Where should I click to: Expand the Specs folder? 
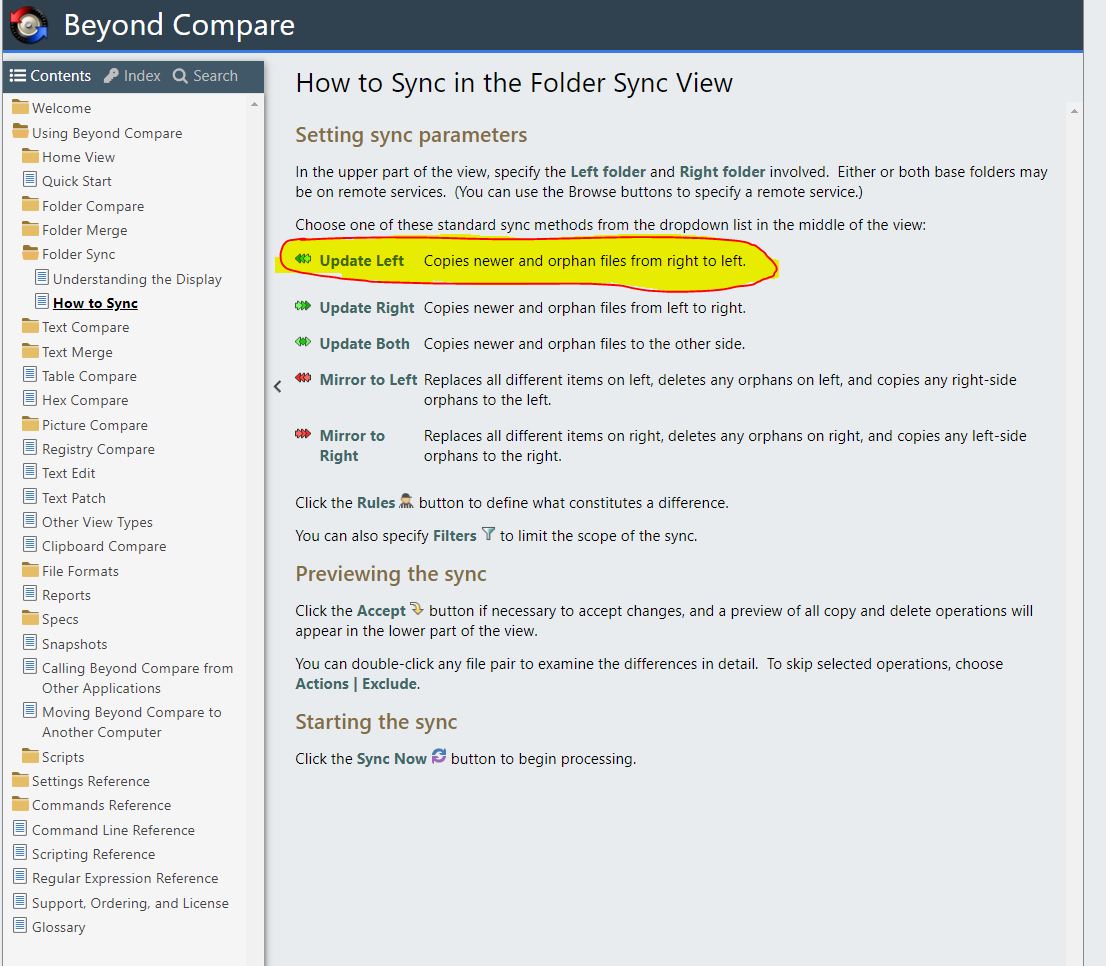pos(50,618)
